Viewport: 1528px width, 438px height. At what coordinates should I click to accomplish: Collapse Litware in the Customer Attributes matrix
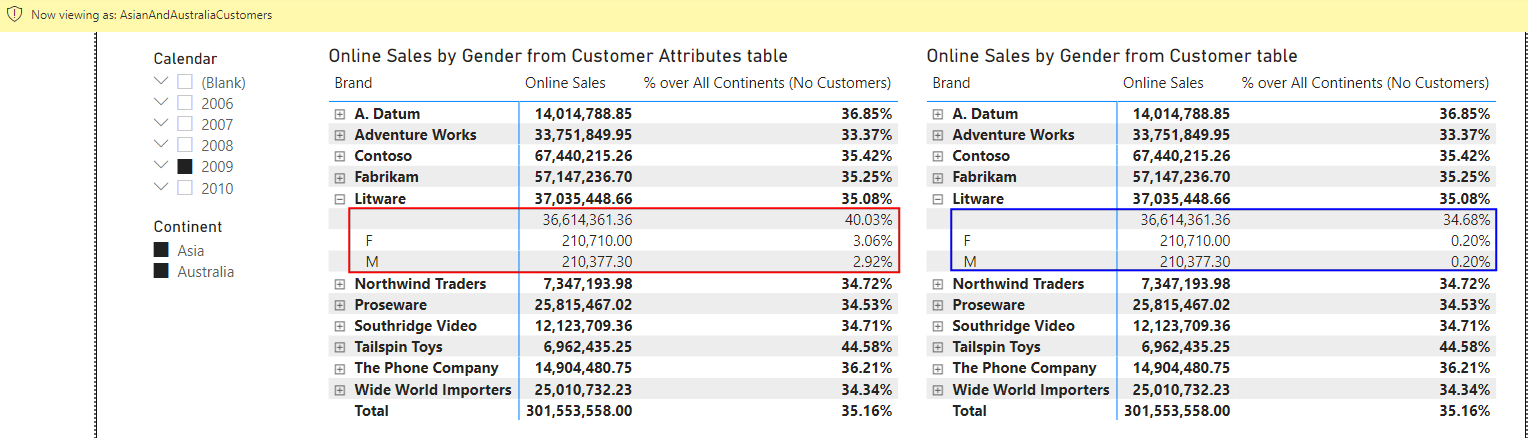340,199
